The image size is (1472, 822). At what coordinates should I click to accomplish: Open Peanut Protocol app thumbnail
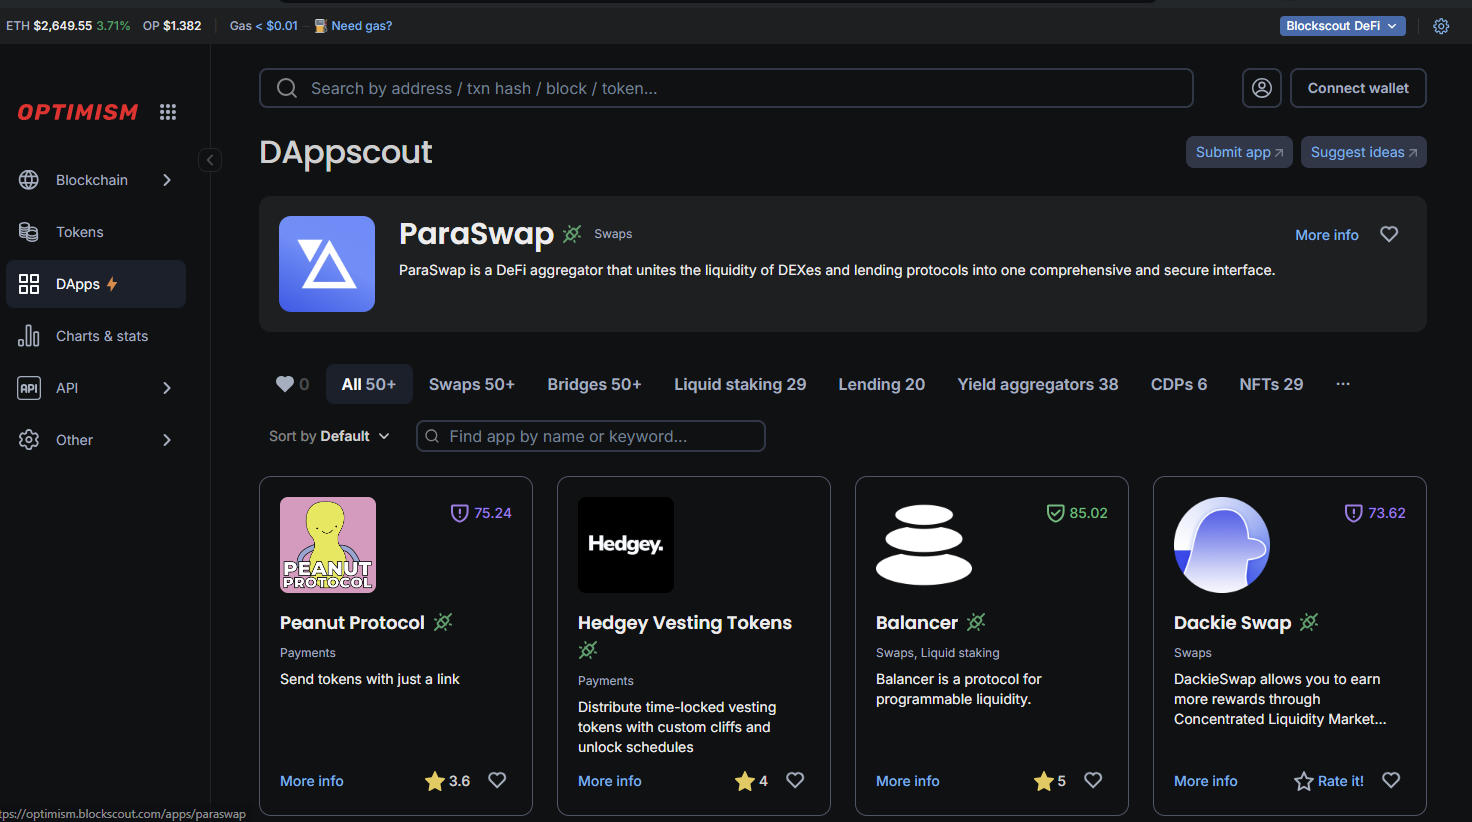(x=328, y=545)
